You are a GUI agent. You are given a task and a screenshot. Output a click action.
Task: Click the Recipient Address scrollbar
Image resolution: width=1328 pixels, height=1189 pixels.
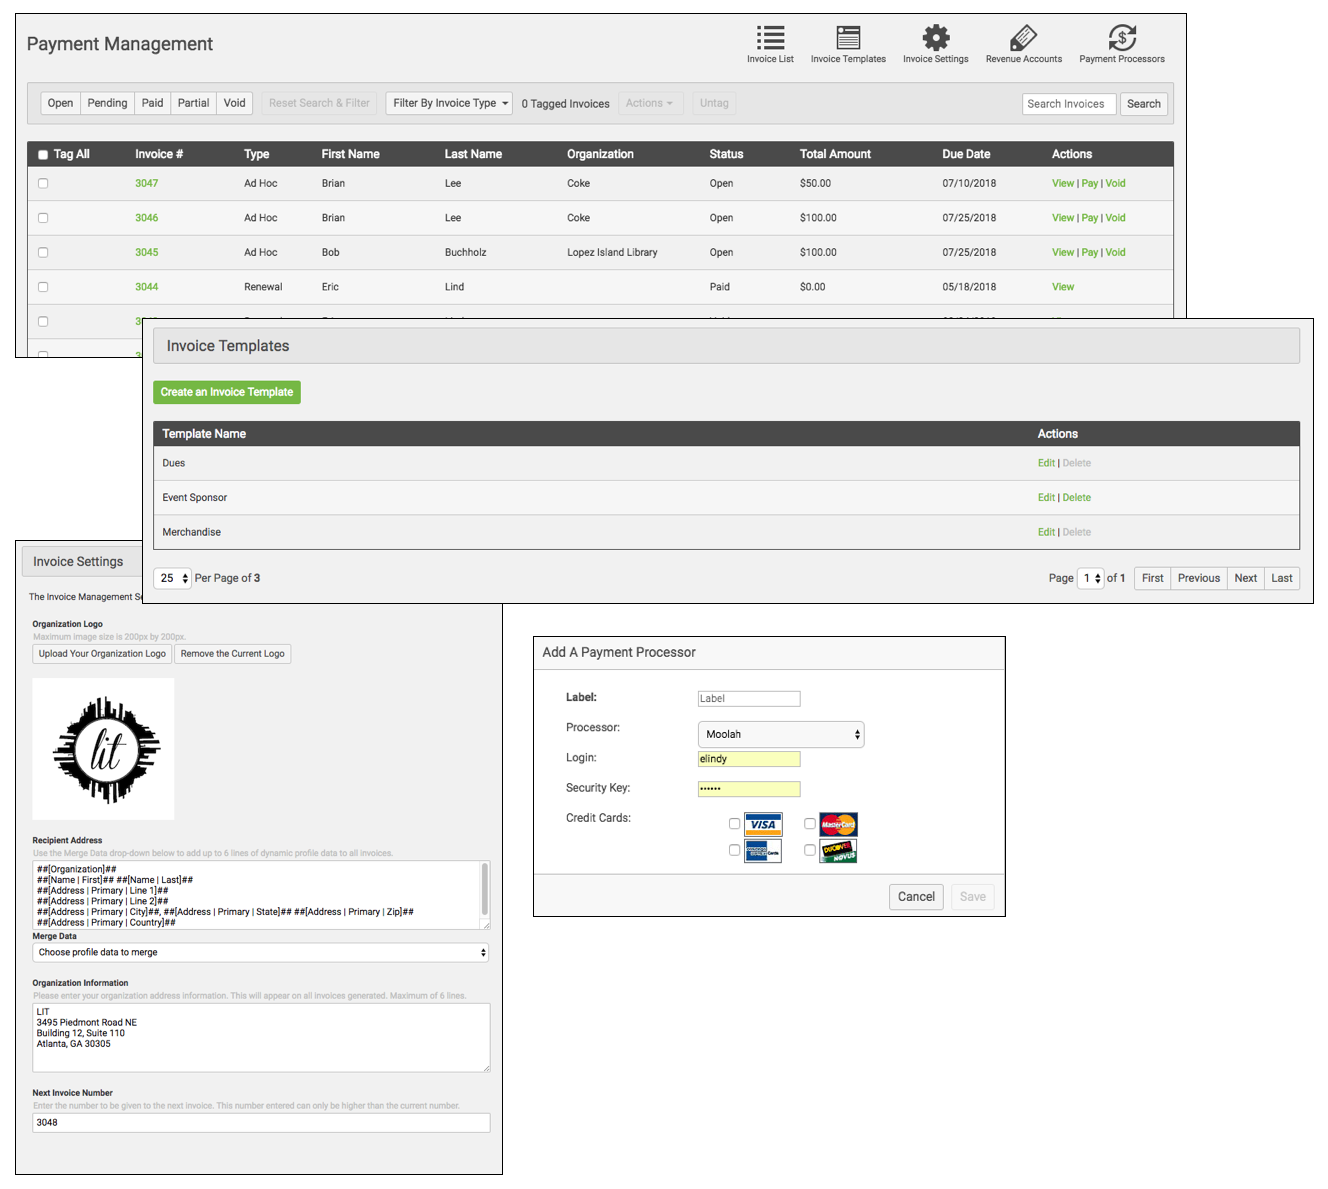click(485, 890)
